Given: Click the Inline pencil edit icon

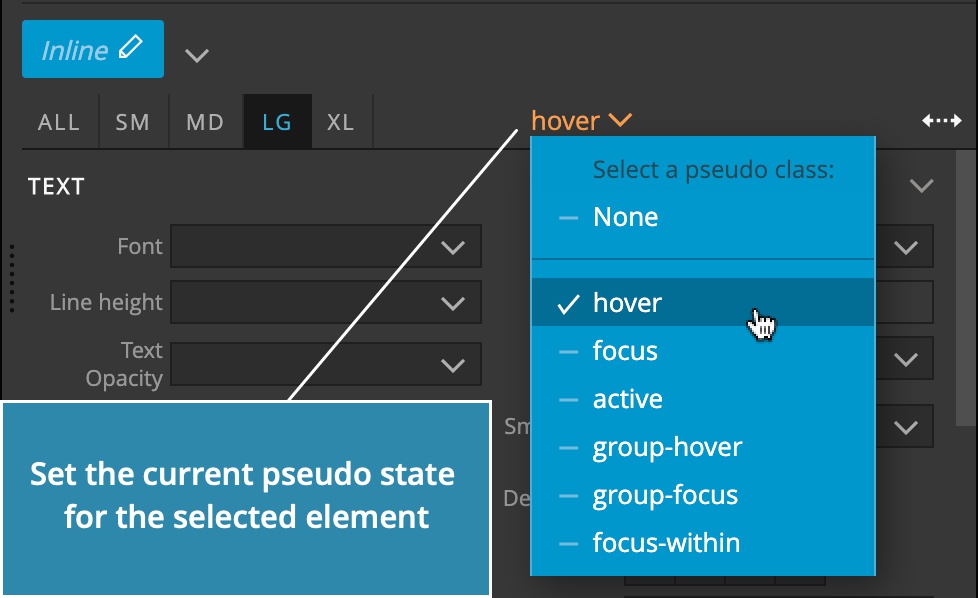Looking at the screenshot, I should coord(130,47).
